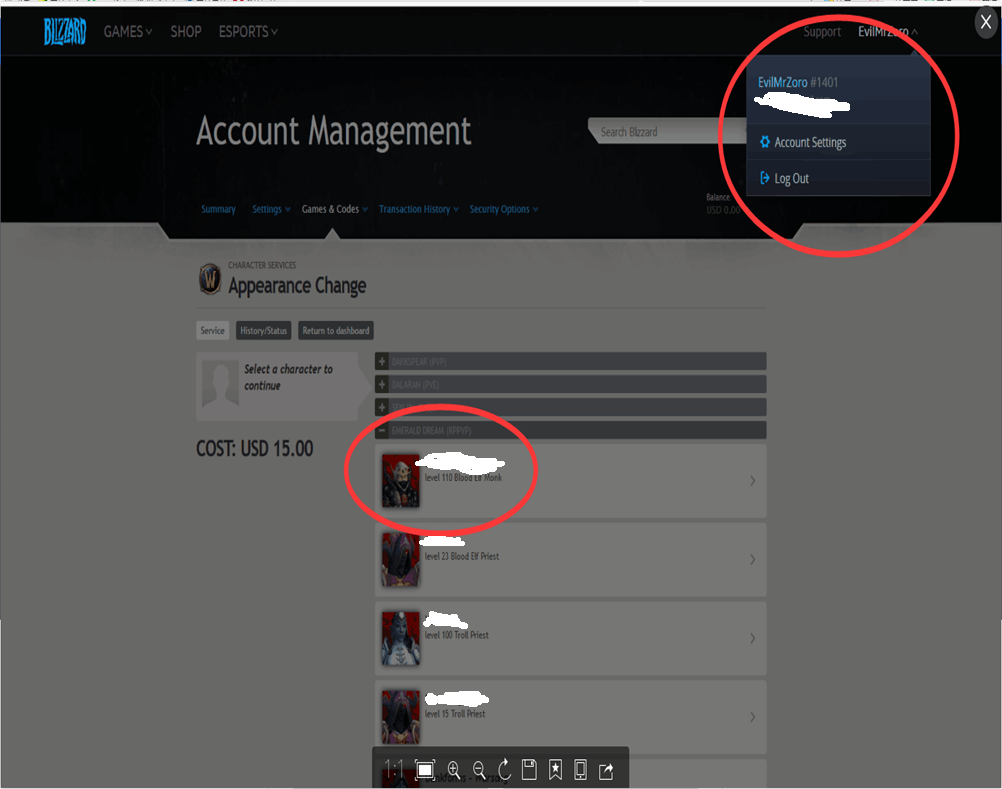Click the fit-to-screen icon

click(425, 770)
